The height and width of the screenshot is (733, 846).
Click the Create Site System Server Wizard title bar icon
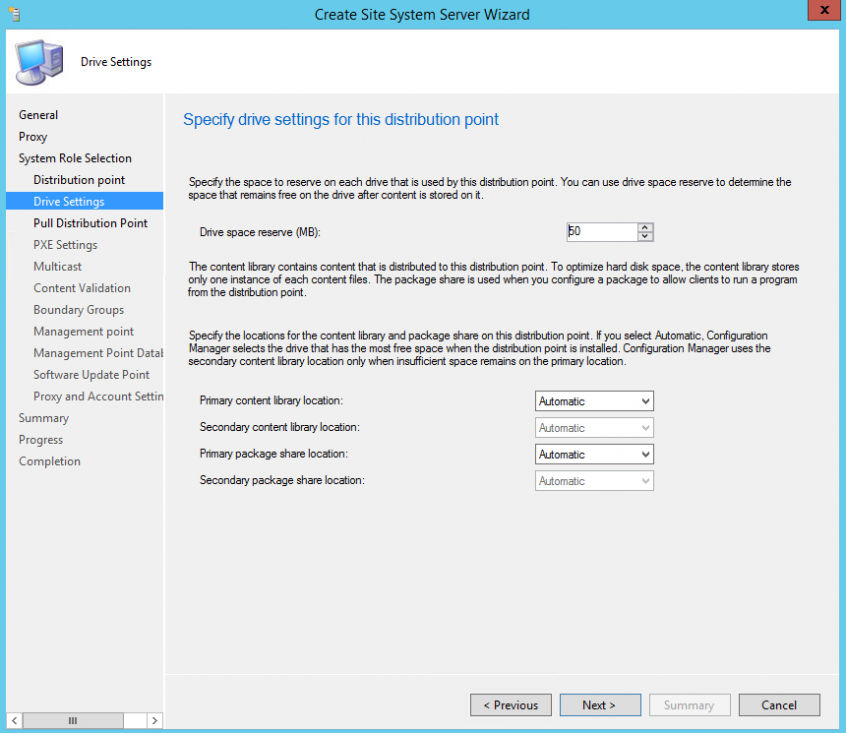(x=12, y=14)
